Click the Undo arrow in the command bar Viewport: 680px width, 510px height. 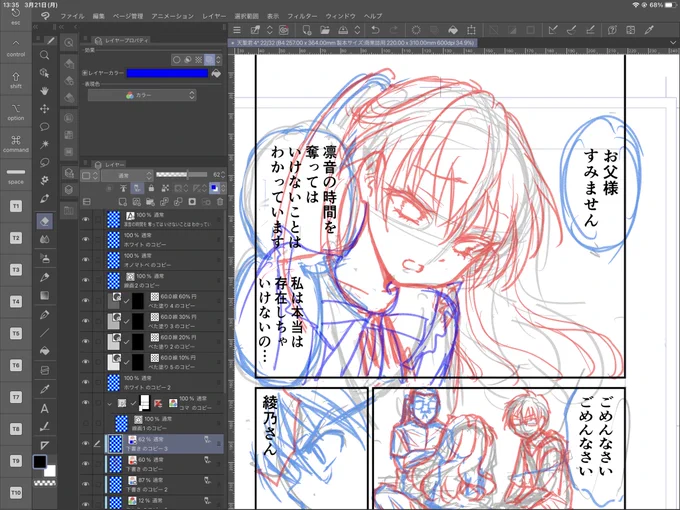376,30
